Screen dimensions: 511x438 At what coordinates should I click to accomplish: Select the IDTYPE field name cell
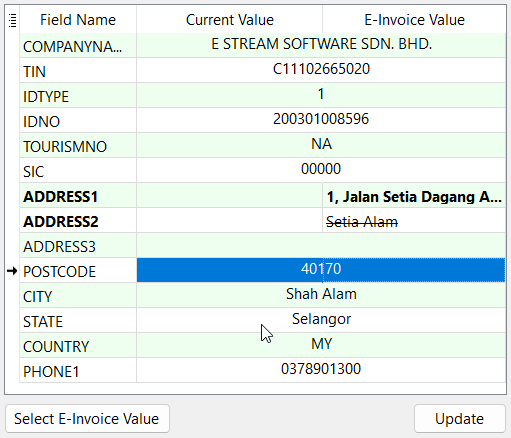click(78, 95)
